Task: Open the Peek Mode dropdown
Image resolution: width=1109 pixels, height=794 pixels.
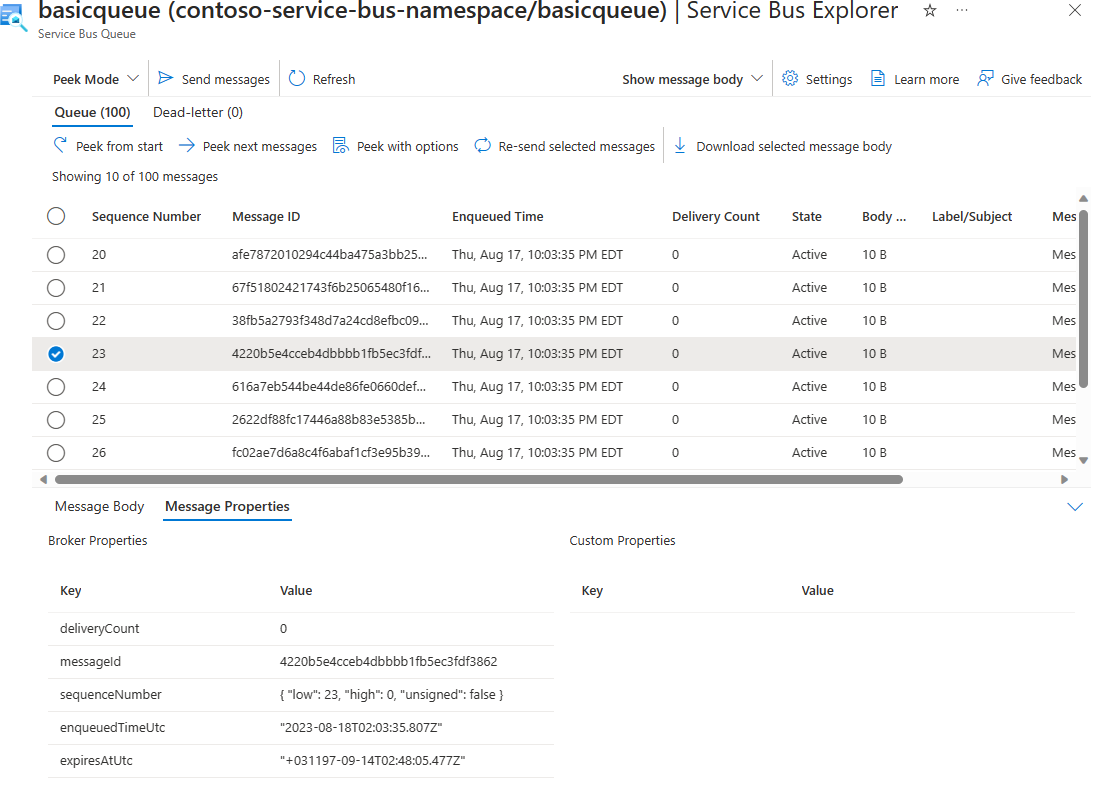Action: click(95, 79)
